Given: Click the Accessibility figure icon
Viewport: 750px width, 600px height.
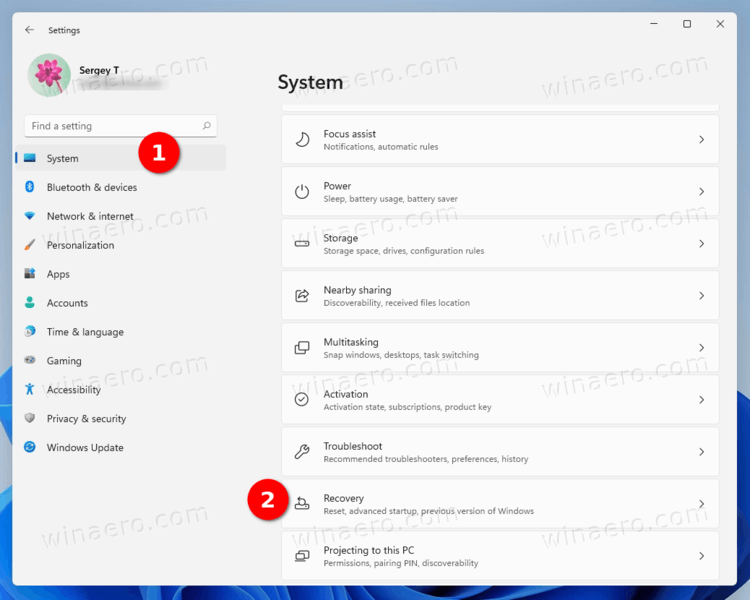Looking at the screenshot, I should coord(30,389).
